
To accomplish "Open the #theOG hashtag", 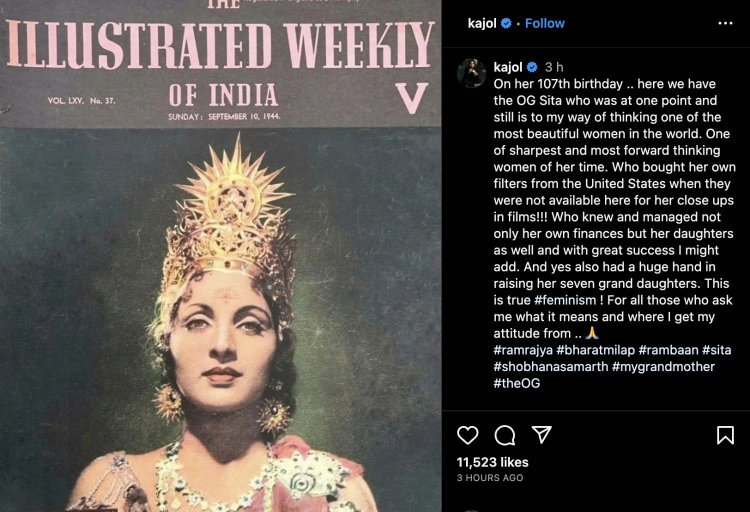I will [x=517, y=382].
